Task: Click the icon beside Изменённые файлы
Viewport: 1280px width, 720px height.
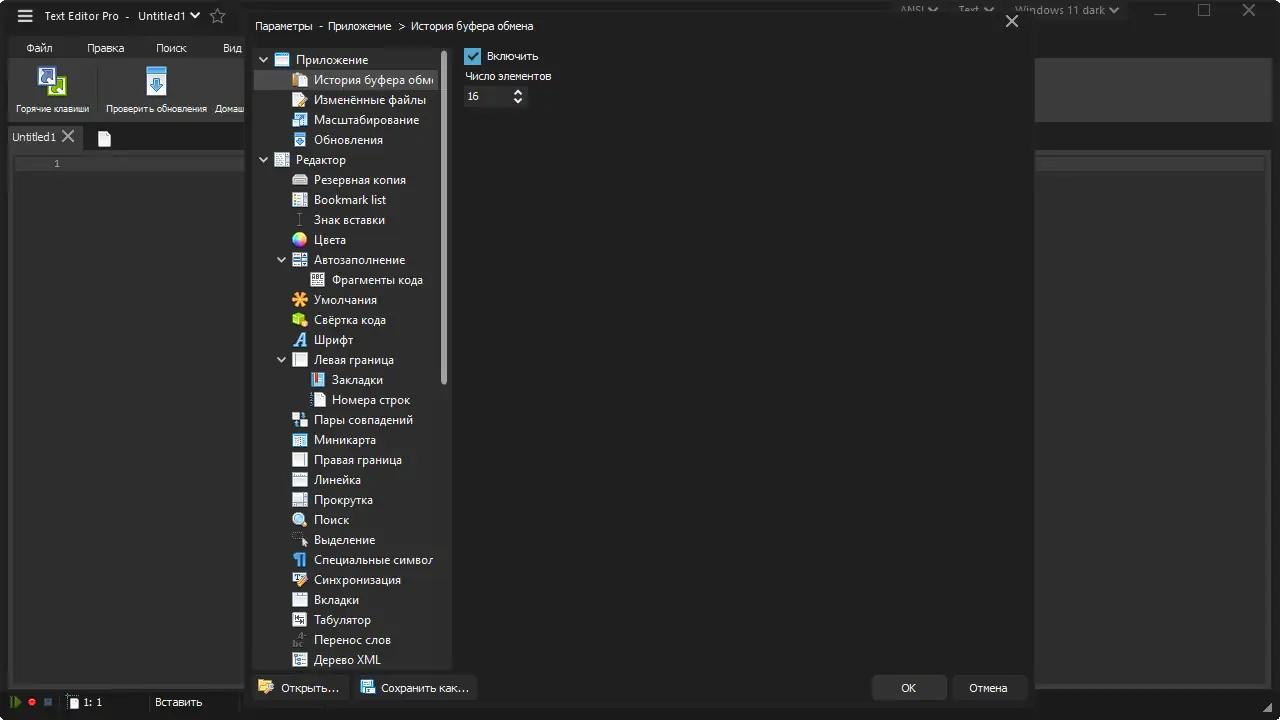Action: [x=299, y=100]
